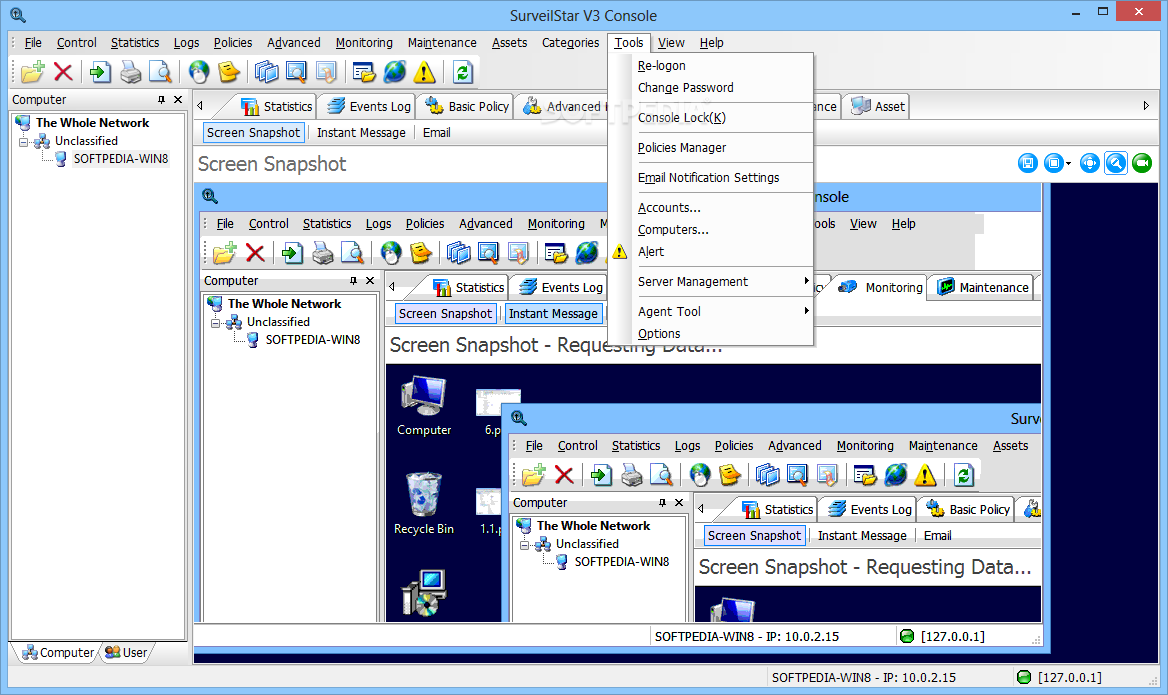Click the red X delete icon in main toolbar

63,72
